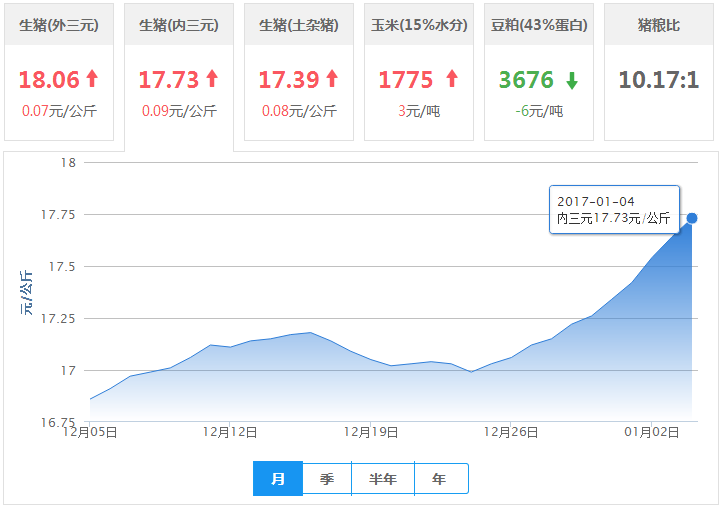Viewport: 724px width, 511px height.
Task: Switch chart range to 季
Action: coord(327,479)
